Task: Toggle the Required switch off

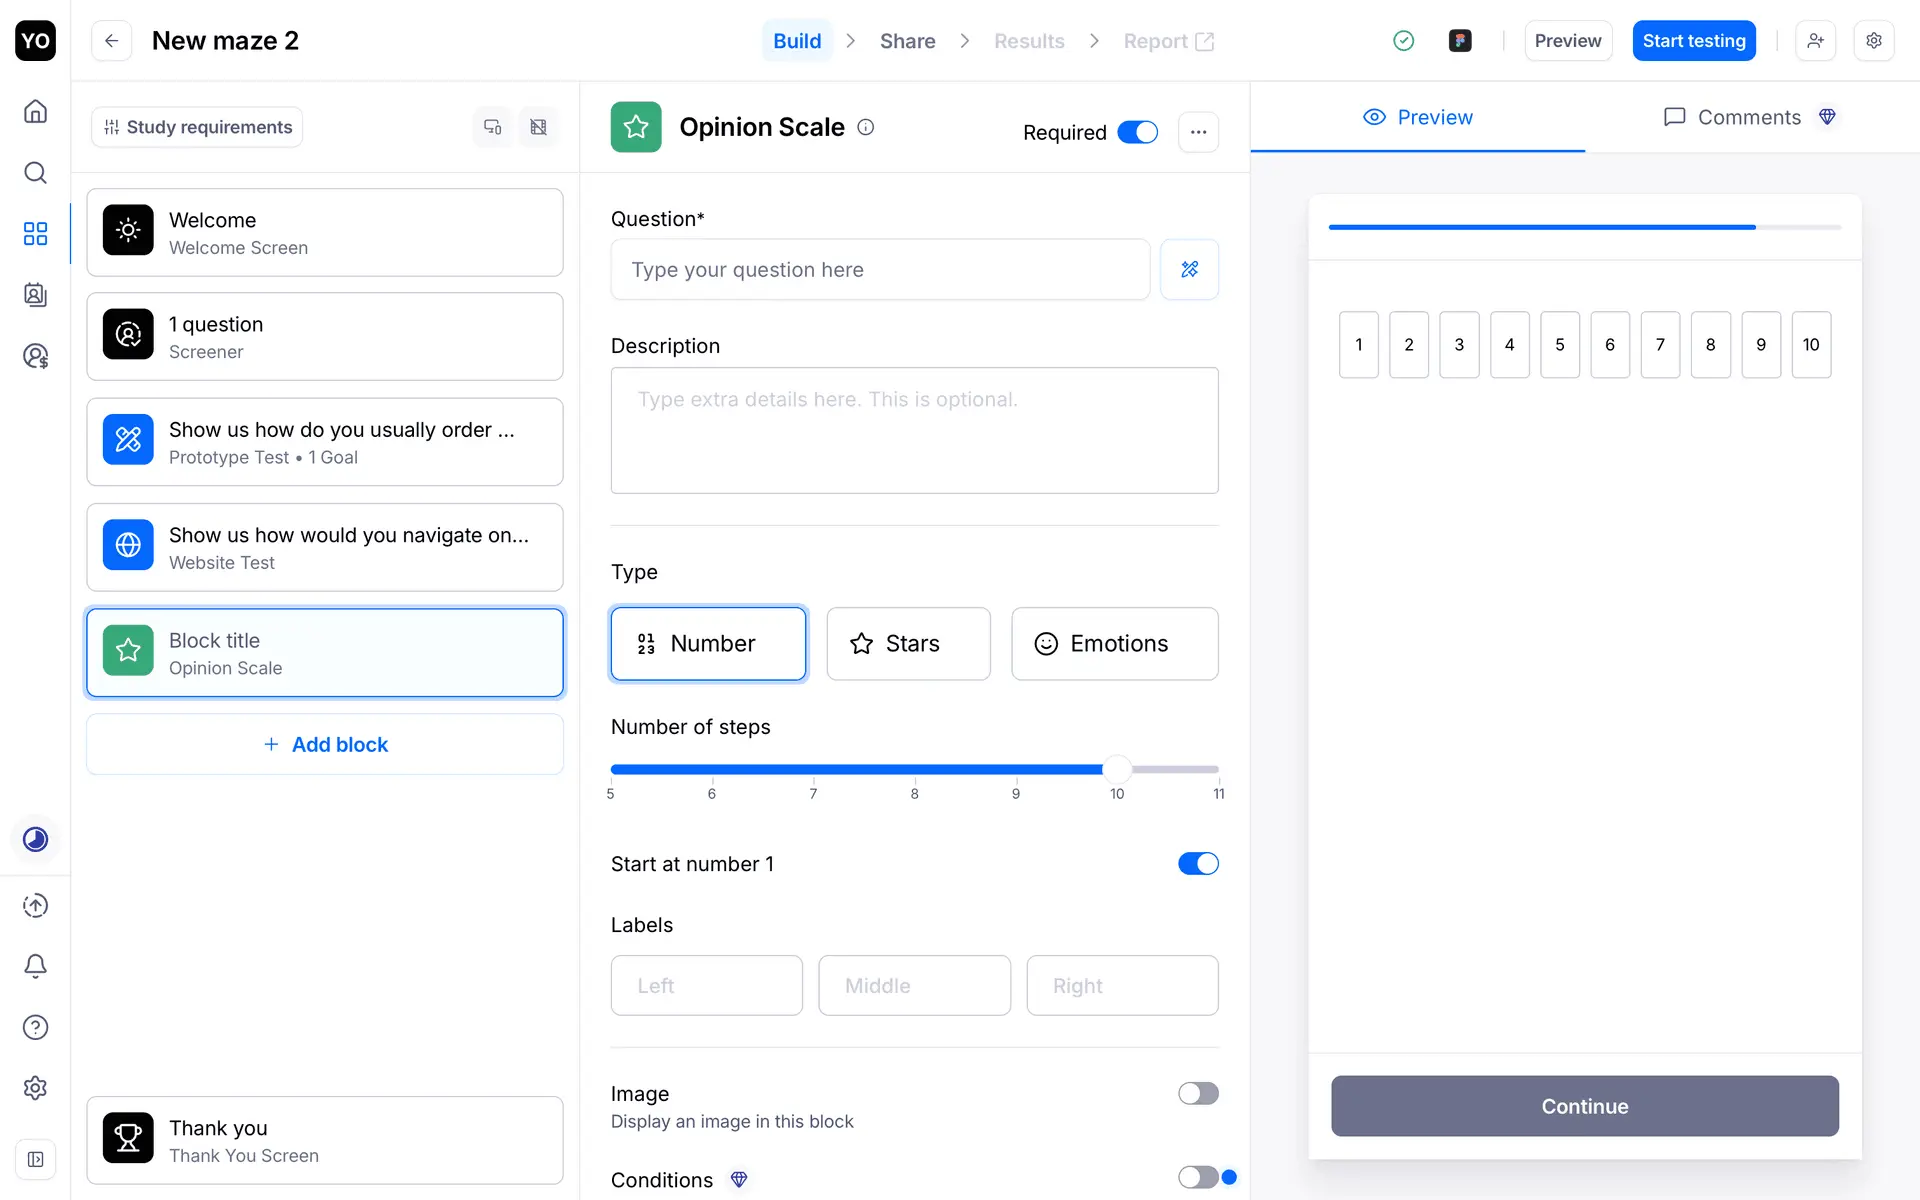Action: (1137, 132)
